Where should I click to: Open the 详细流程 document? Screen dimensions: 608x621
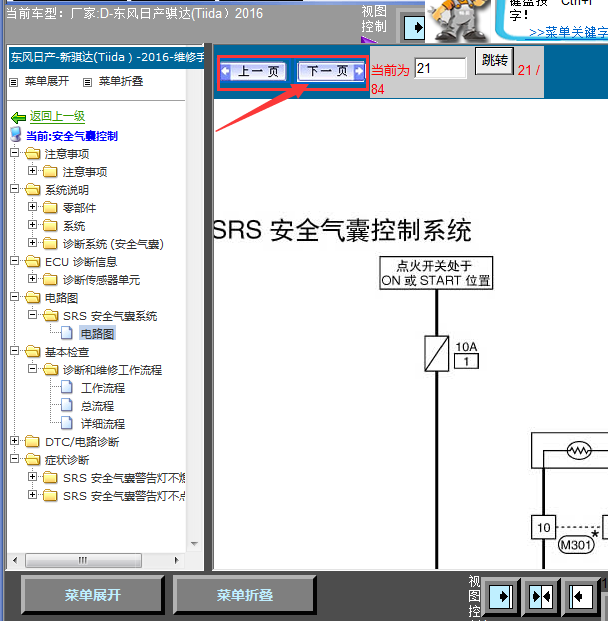pyautogui.click(x=103, y=424)
